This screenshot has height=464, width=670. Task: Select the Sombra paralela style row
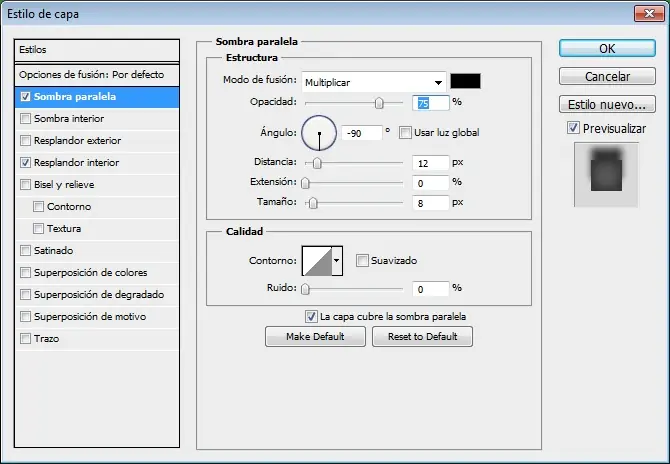97,97
